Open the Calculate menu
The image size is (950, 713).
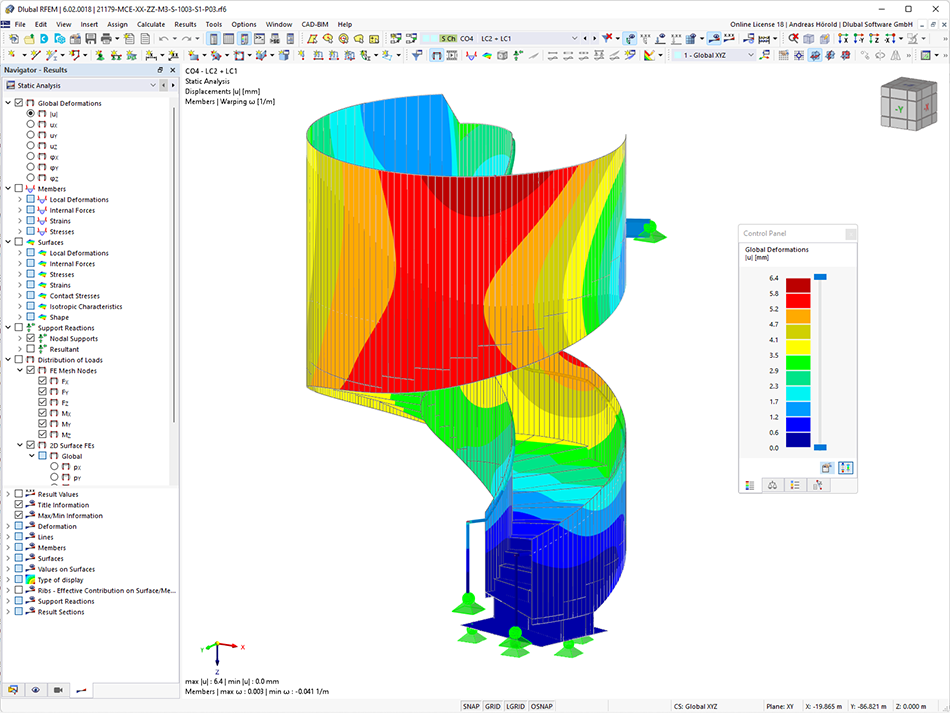tap(151, 24)
